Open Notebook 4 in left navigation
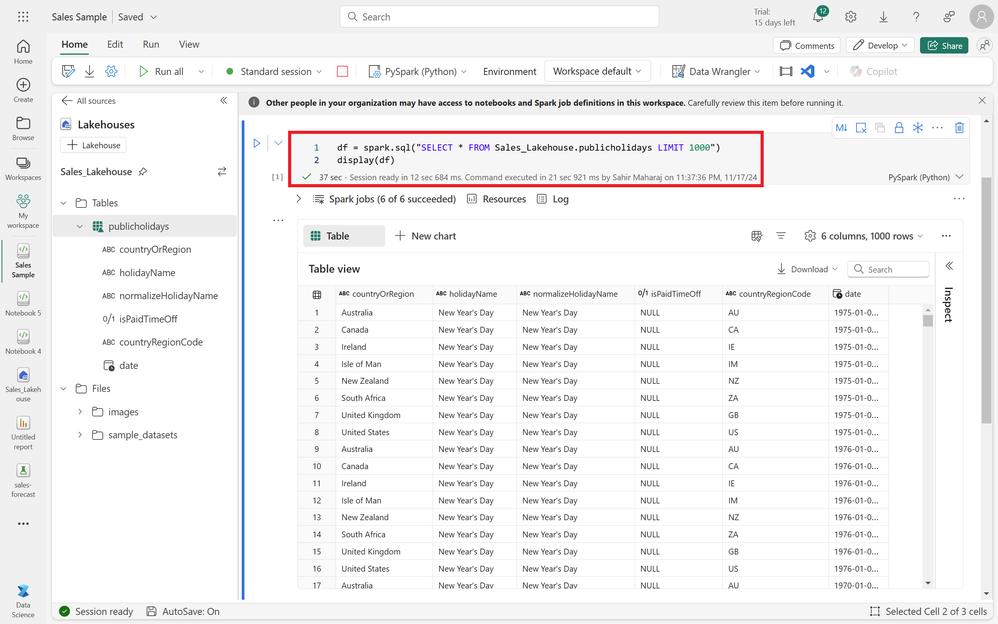This screenshot has width=998, height=624. [23, 341]
